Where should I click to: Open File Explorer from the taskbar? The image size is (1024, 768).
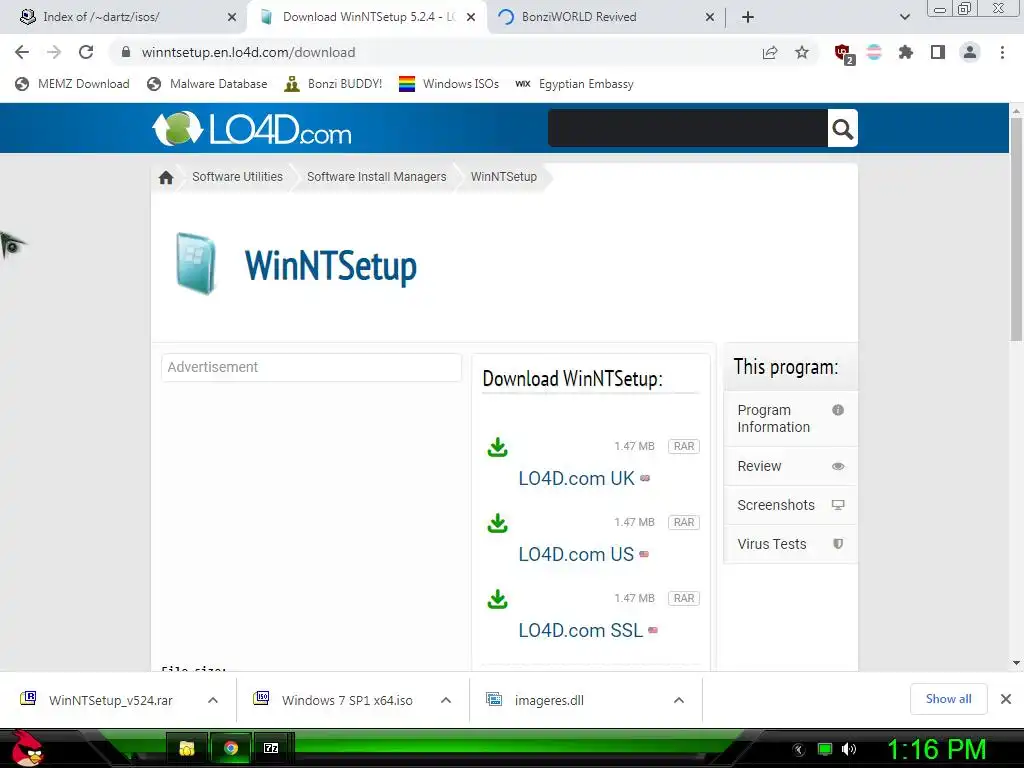point(187,748)
